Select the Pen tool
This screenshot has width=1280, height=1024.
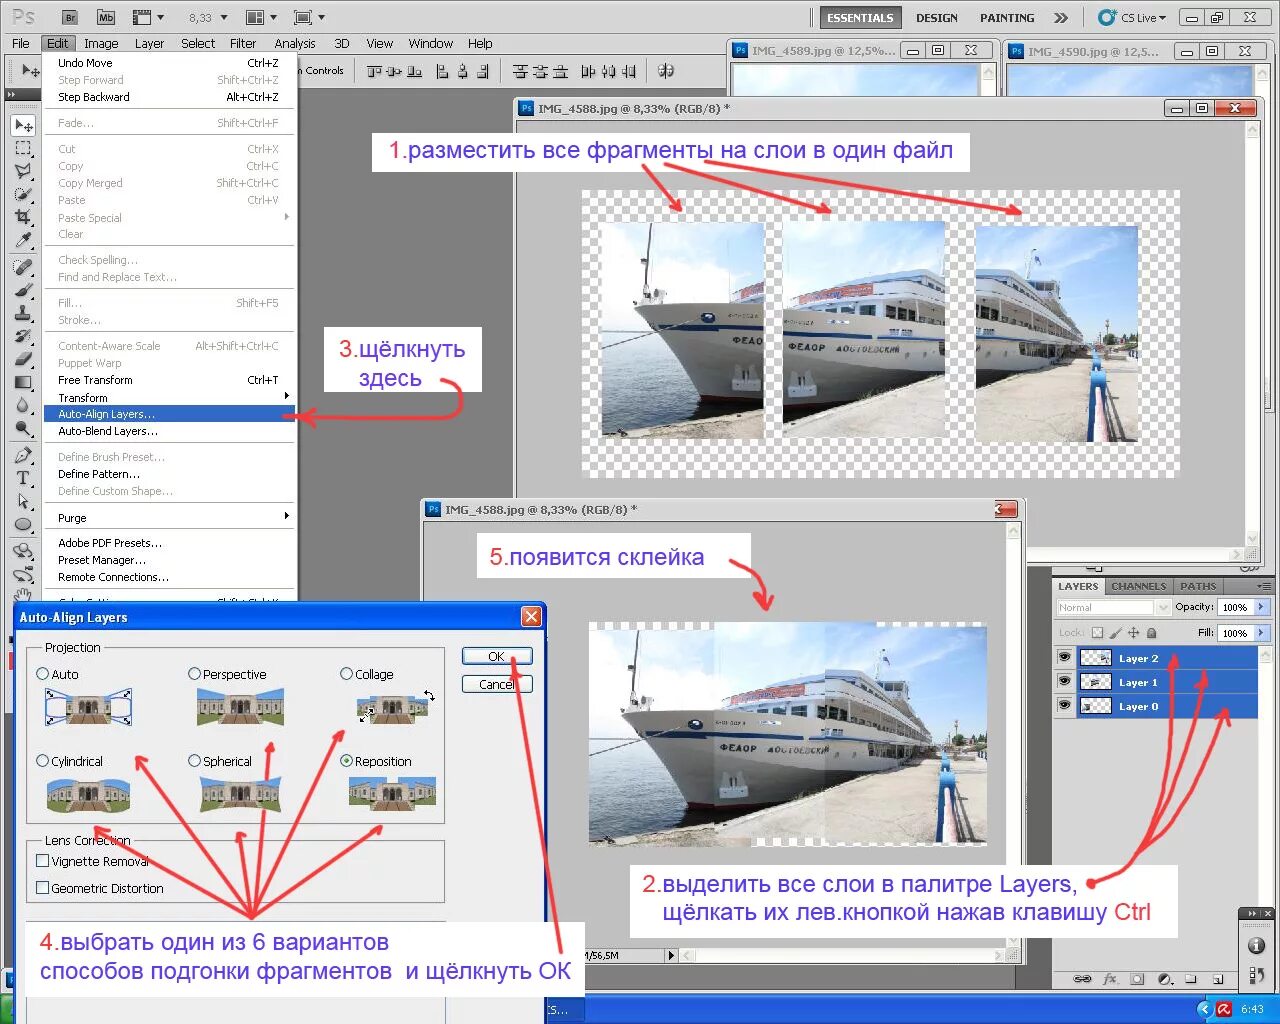click(x=23, y=455)
